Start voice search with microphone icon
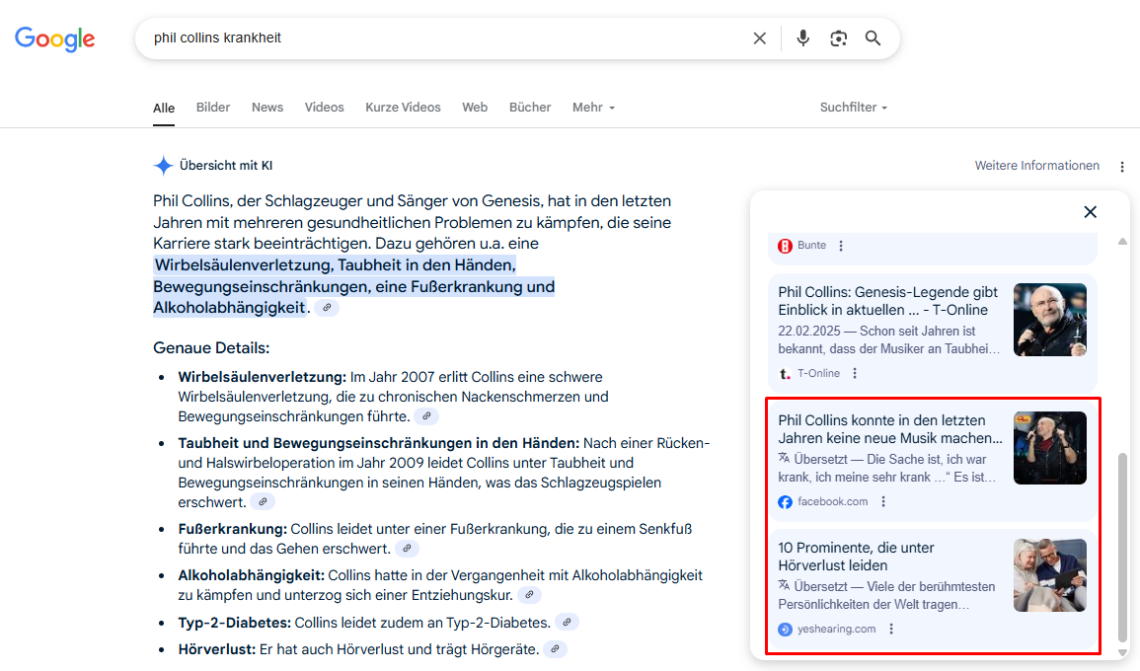Screen dimensions: 1140x671 tap(803, 38)
